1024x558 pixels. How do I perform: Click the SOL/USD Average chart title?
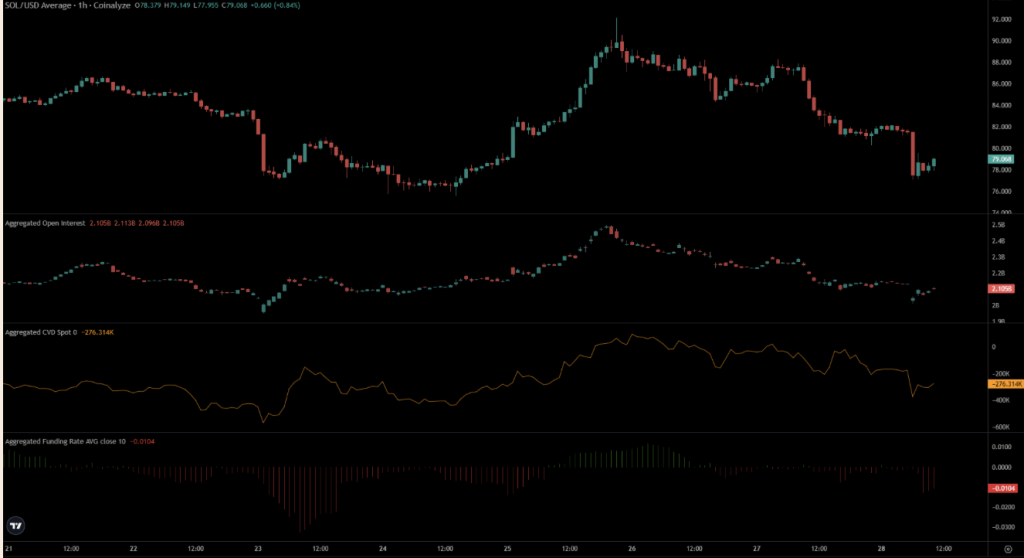(x=38, y=7)
